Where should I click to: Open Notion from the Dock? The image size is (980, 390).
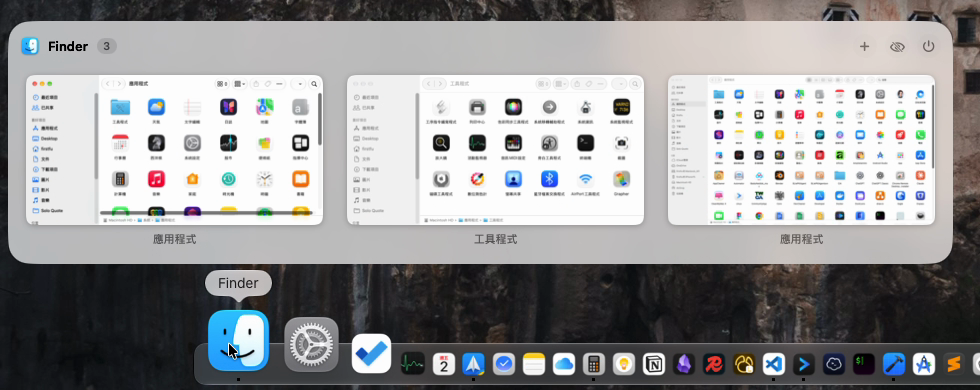click(x=654, y=364)
